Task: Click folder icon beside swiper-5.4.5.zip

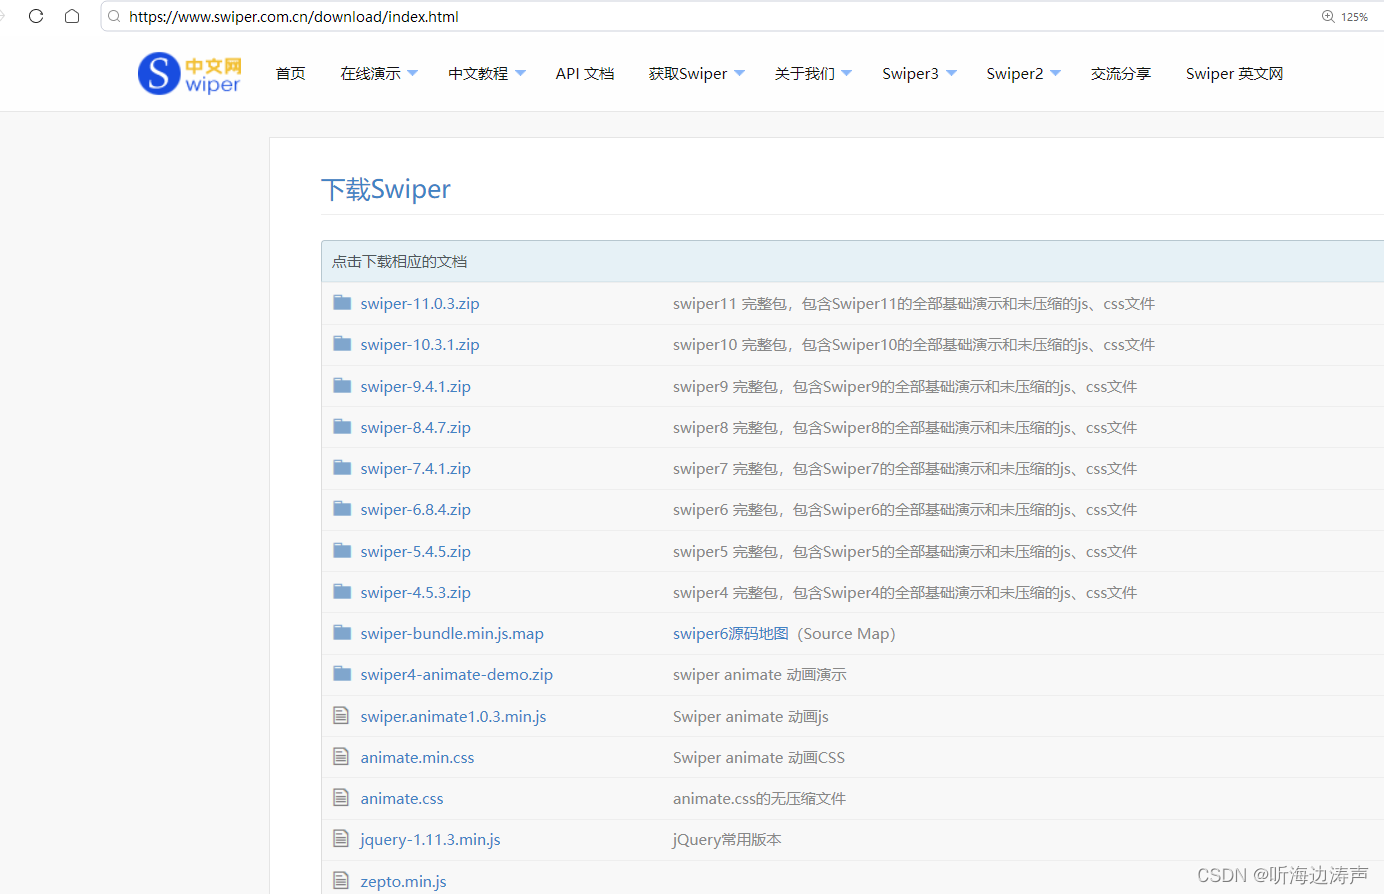Action: (x=342, y=550)
